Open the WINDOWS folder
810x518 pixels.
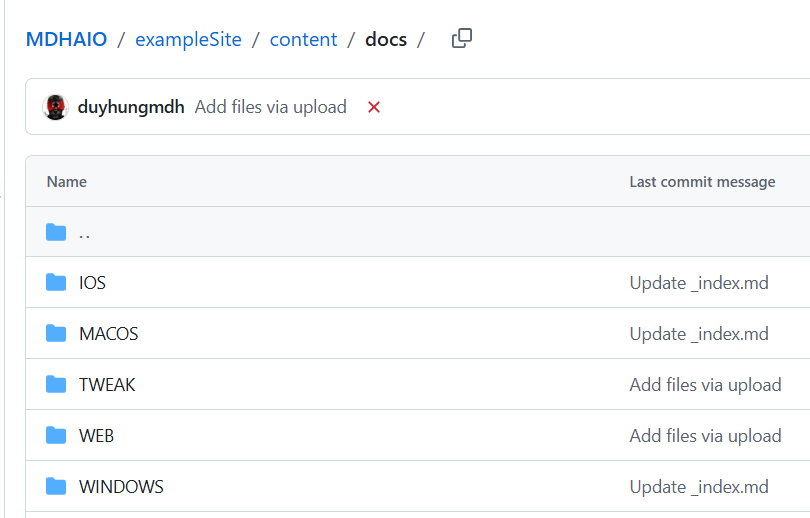121,486
